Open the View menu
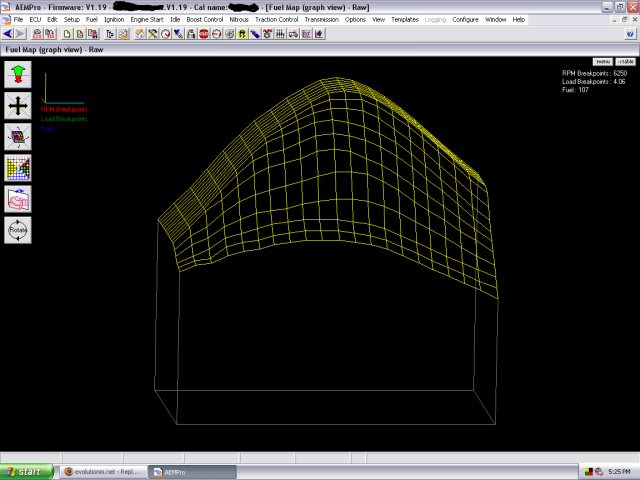The width and height of the screenshot is (640, 480). click(378, 20)
